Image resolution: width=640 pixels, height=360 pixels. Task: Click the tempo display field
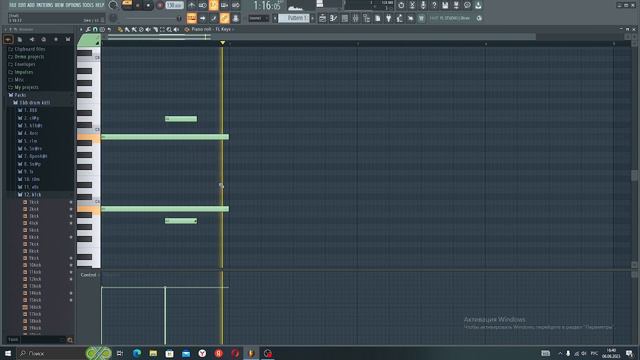pyautogui.click(x=174, y=5)
